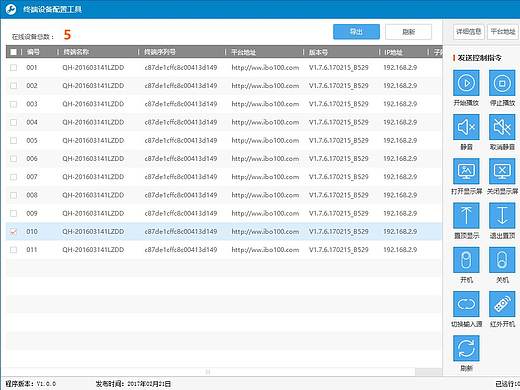Click the blue 导出 export button
Screen dimensions: 520x390
click(x=356, y=32)
